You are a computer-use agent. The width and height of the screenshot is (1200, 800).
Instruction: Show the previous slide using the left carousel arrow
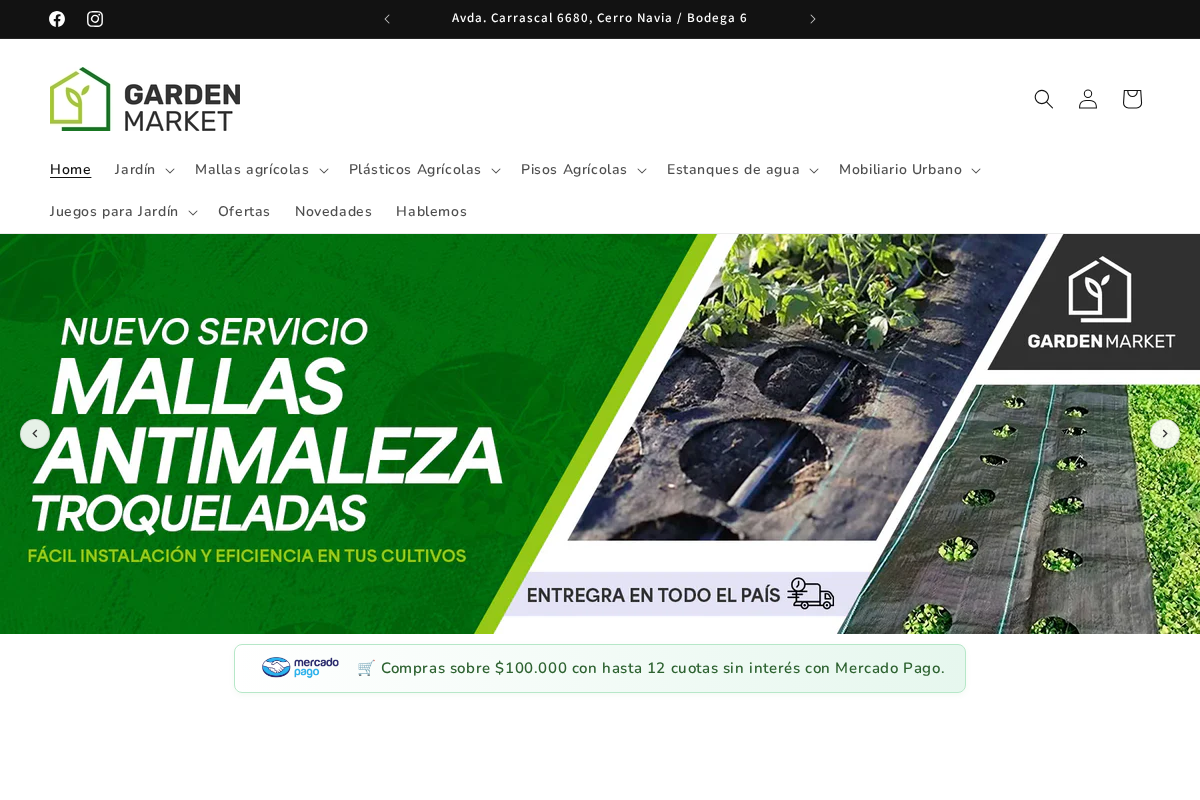pyautogui.click(x=35, y=434)
